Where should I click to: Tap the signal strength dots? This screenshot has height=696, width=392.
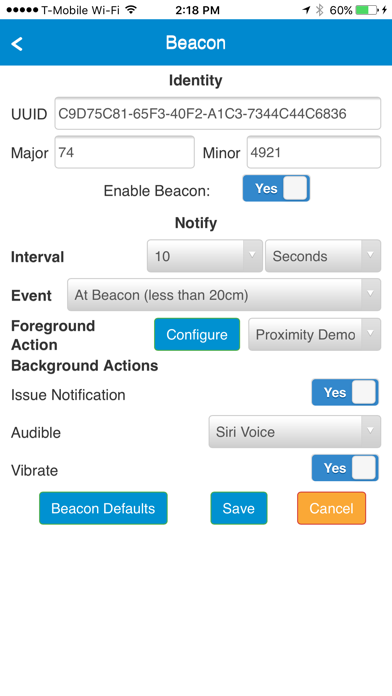(x=22, y=10)
